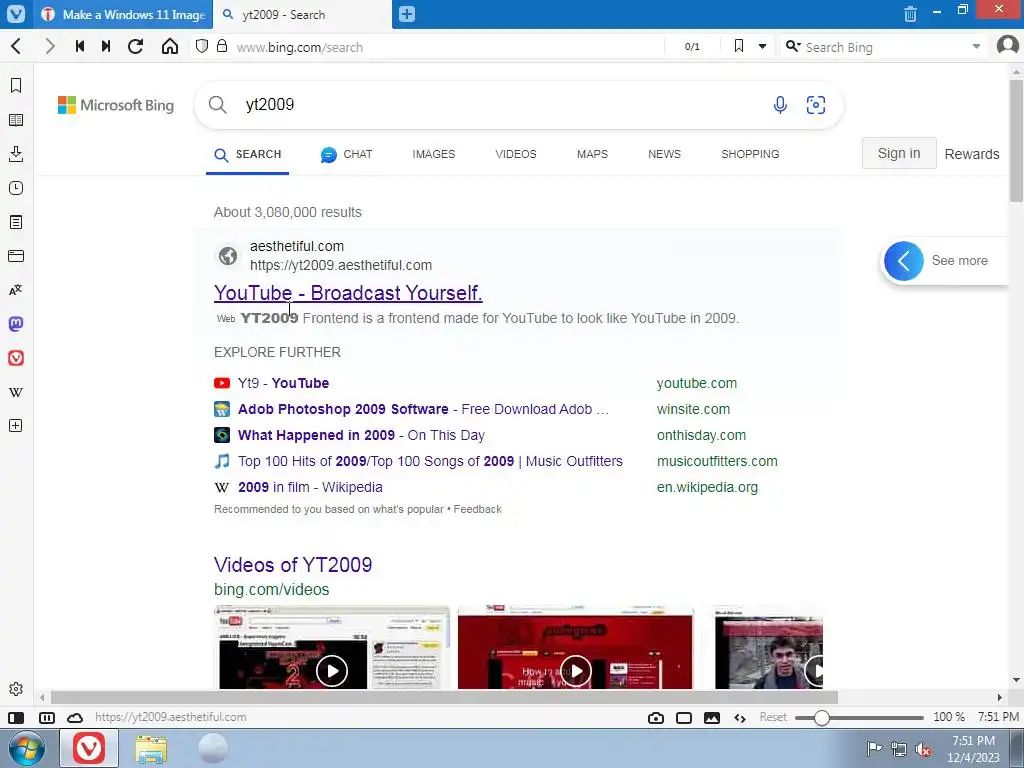
Task: Open the Mastodon web panel
Action: pyautogui.click(x=16, y=324)
